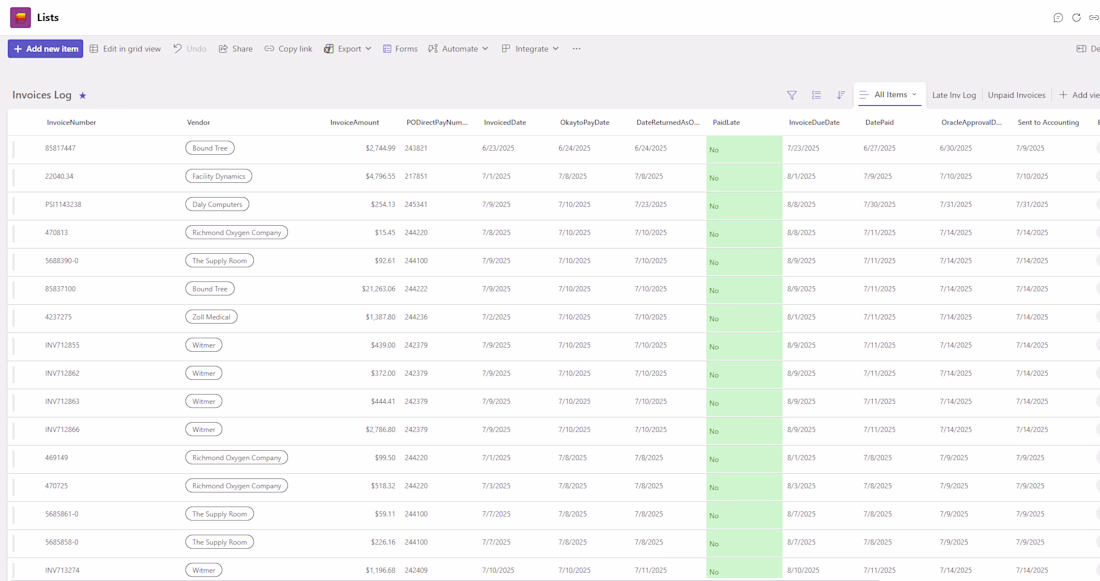Click the amount $4,796.55
The width and height of the screenshot is (1100, 581).
(x=380, y=176)
